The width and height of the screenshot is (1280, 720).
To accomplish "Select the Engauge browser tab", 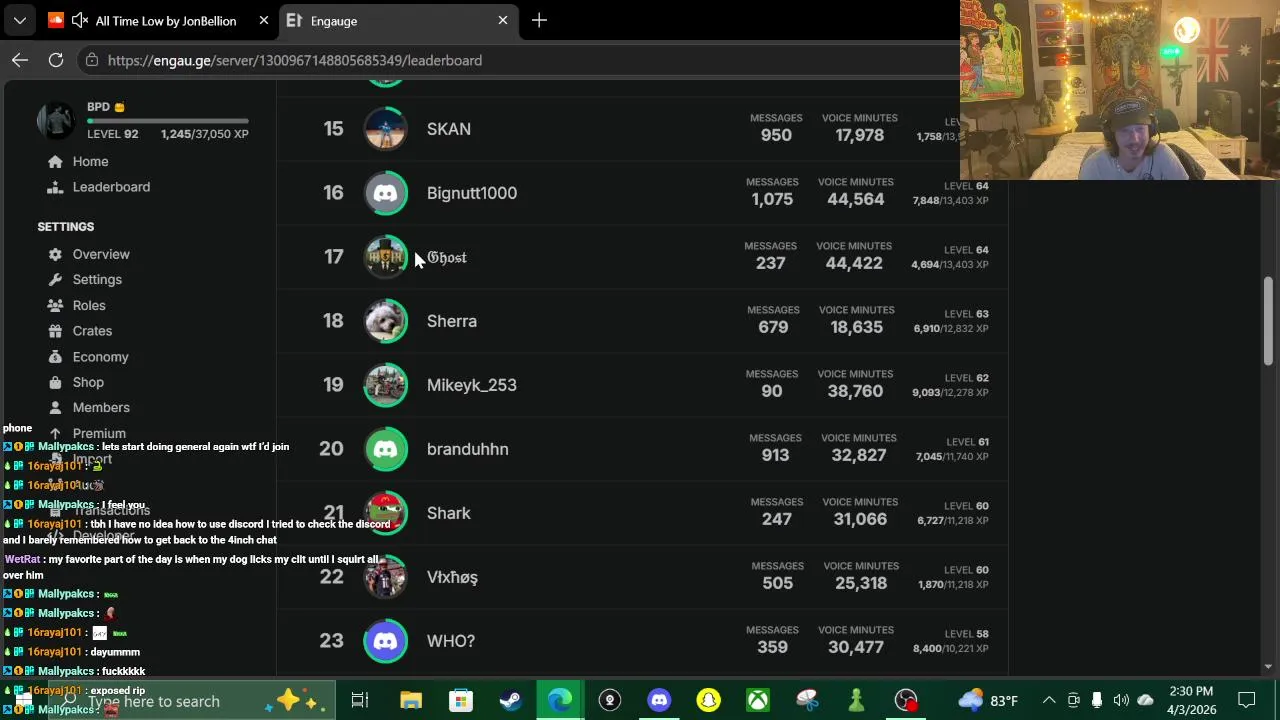I will click(400, 20).
